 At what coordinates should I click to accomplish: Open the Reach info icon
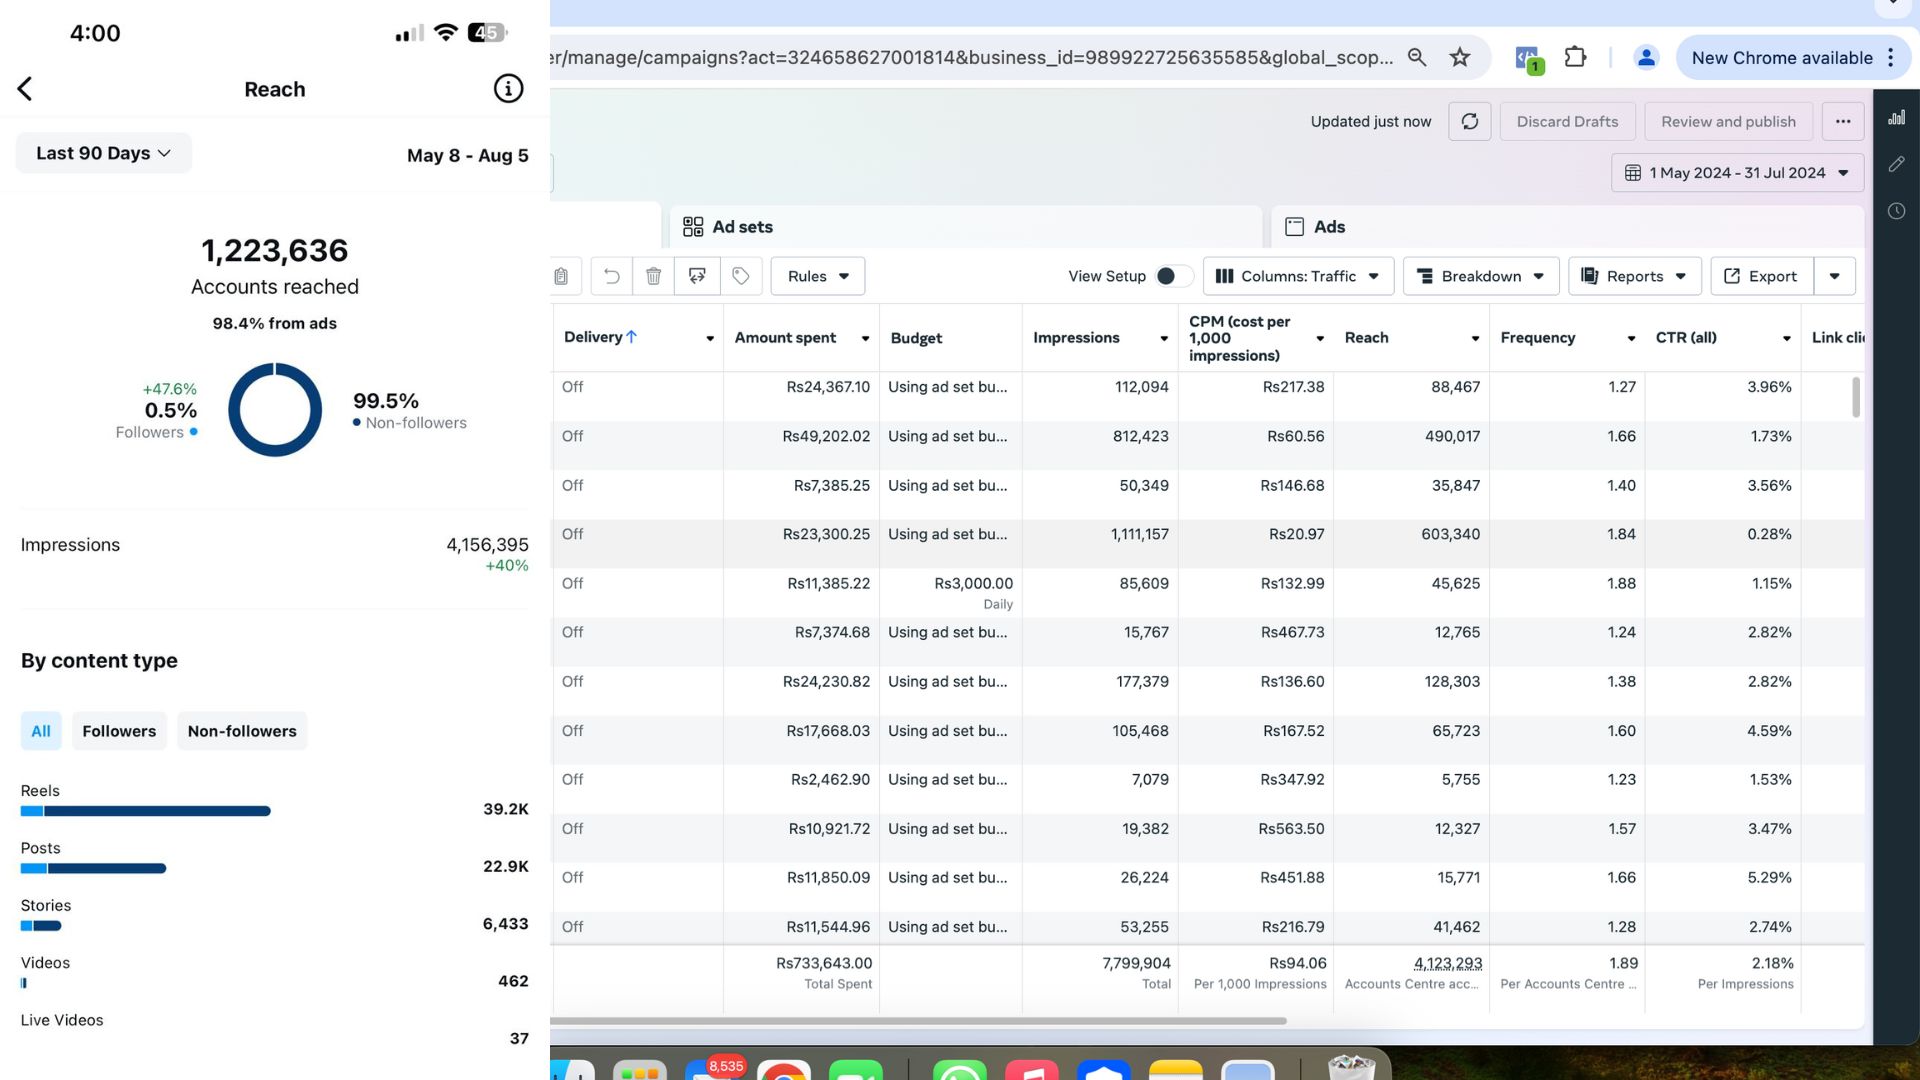(508, 89)
